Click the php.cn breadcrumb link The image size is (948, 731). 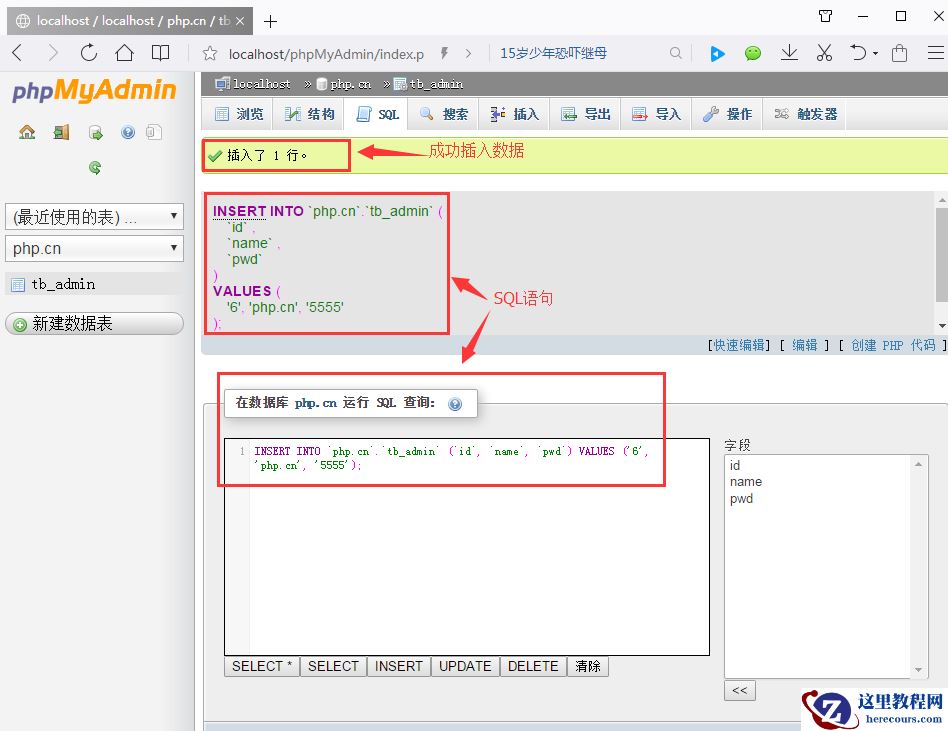click(351, 84)
